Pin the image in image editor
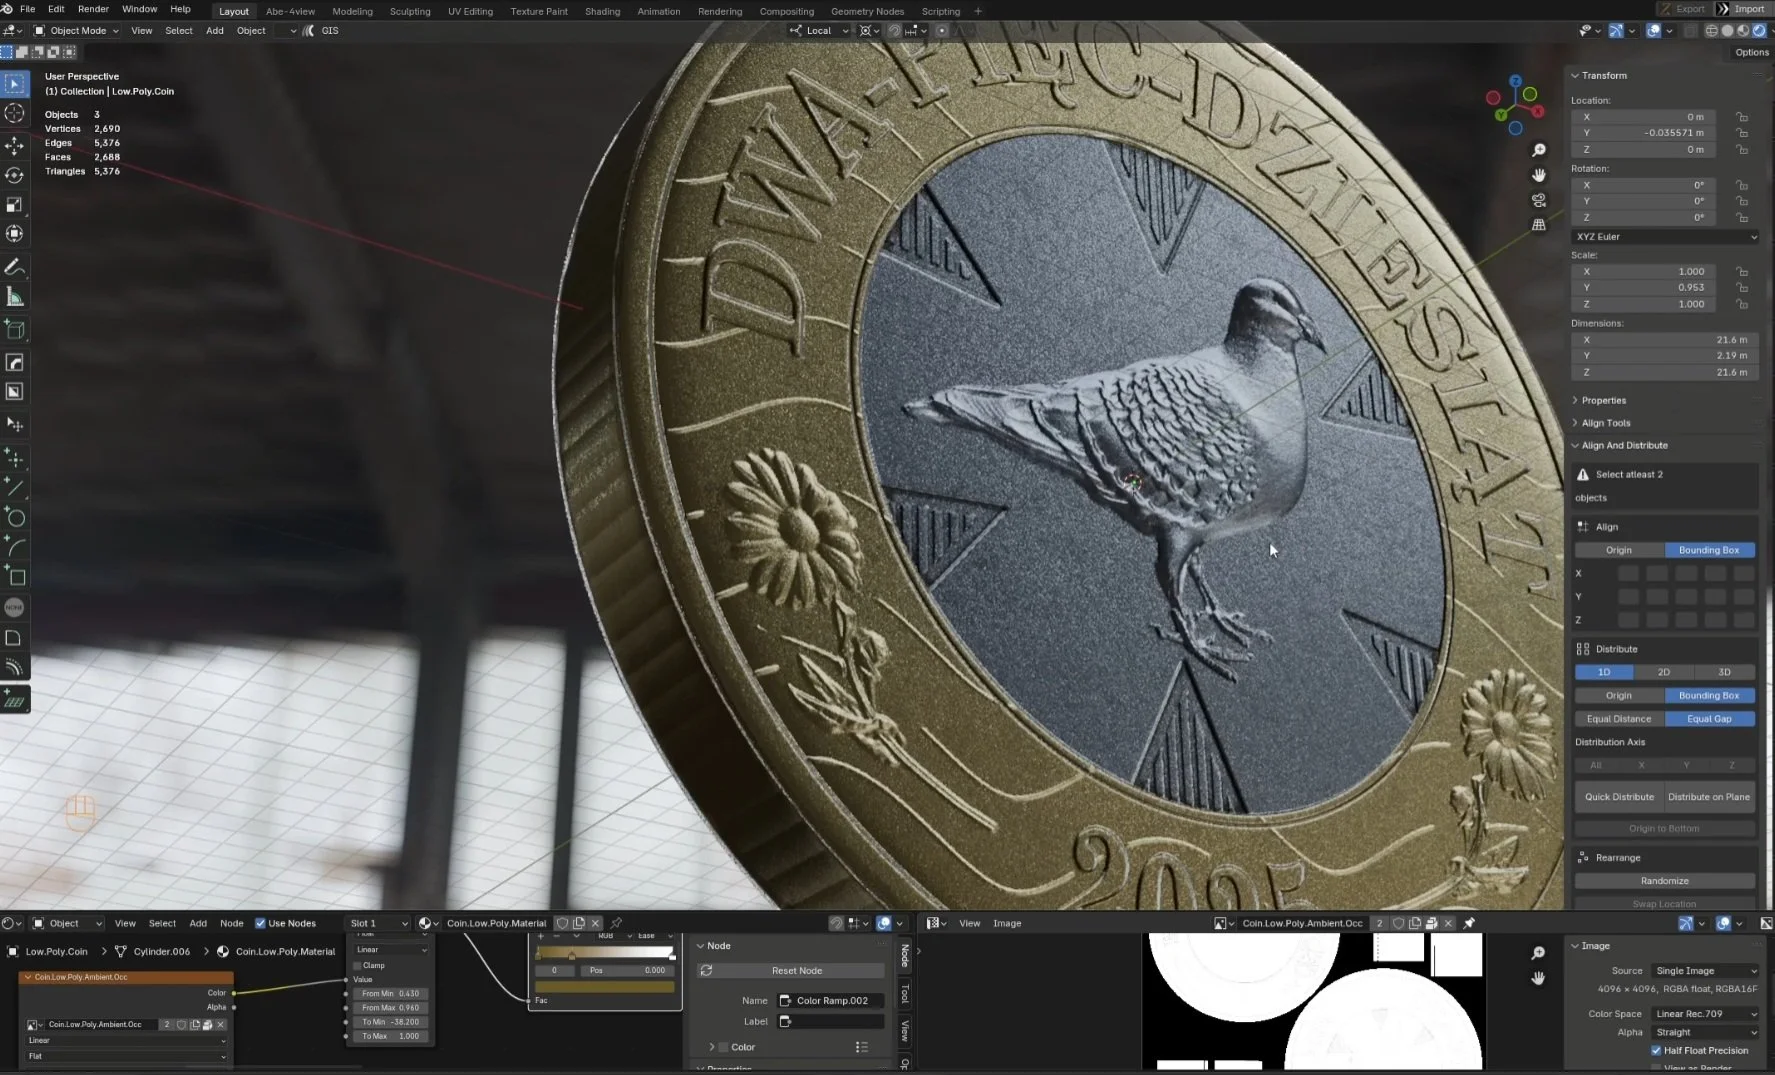 (x=1469, y=923)
